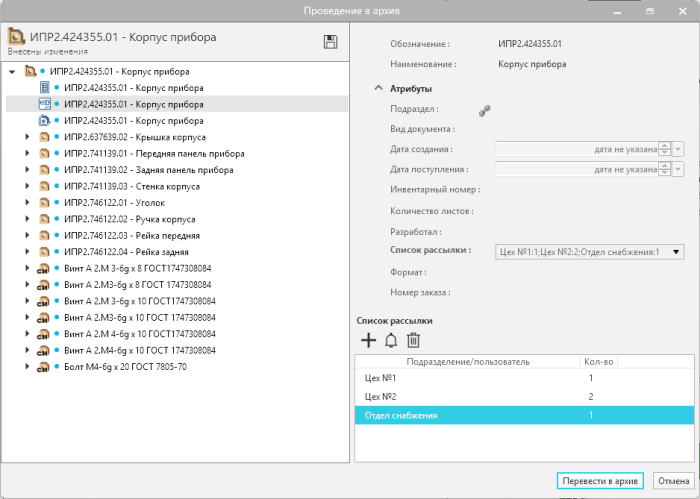
Task: Expand the Передняя панель прибора node
Action: [28, 154]
